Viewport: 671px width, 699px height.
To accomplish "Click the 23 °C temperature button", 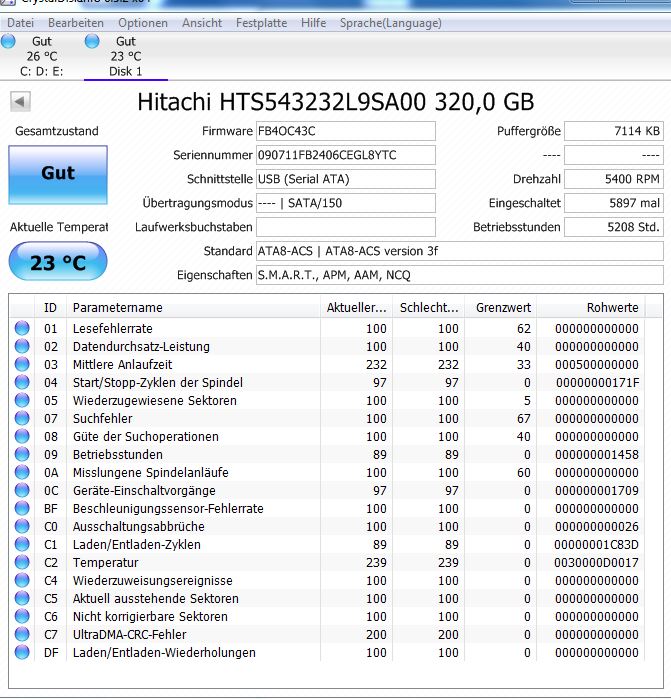I will [x=58, y=262].
